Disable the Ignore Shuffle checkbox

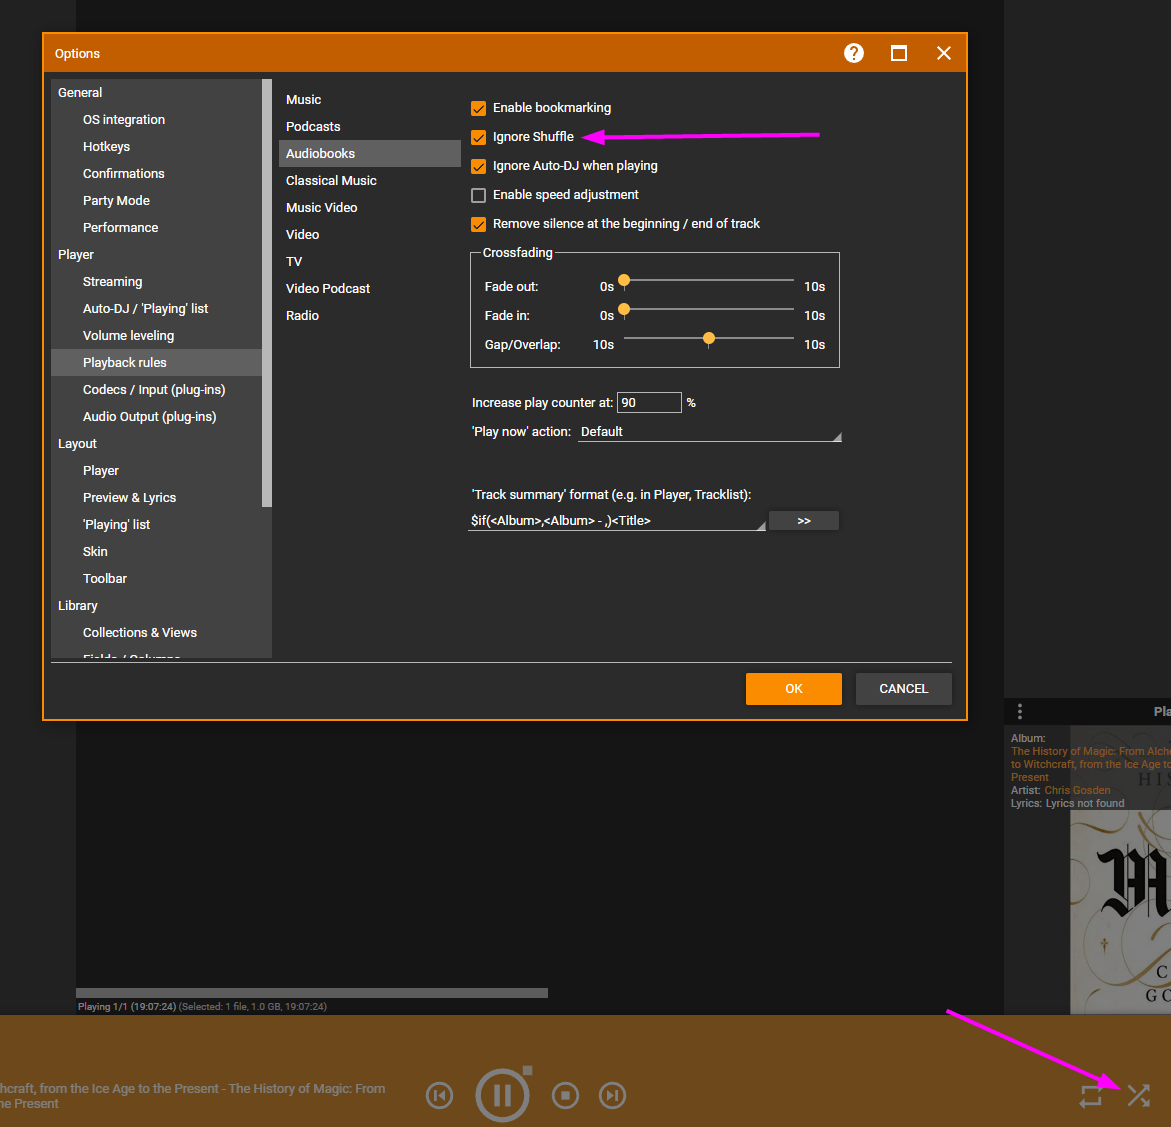479,137
